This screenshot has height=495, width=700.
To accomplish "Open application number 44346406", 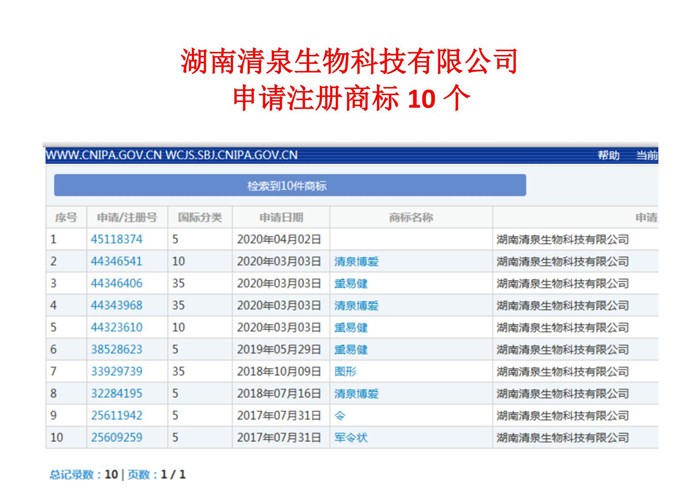I will 116,284.
